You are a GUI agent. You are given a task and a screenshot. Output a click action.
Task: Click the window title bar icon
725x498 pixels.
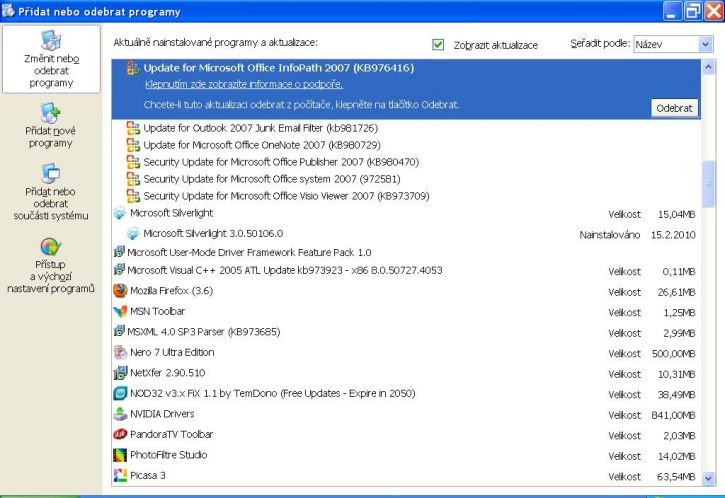tap(8, 11)
